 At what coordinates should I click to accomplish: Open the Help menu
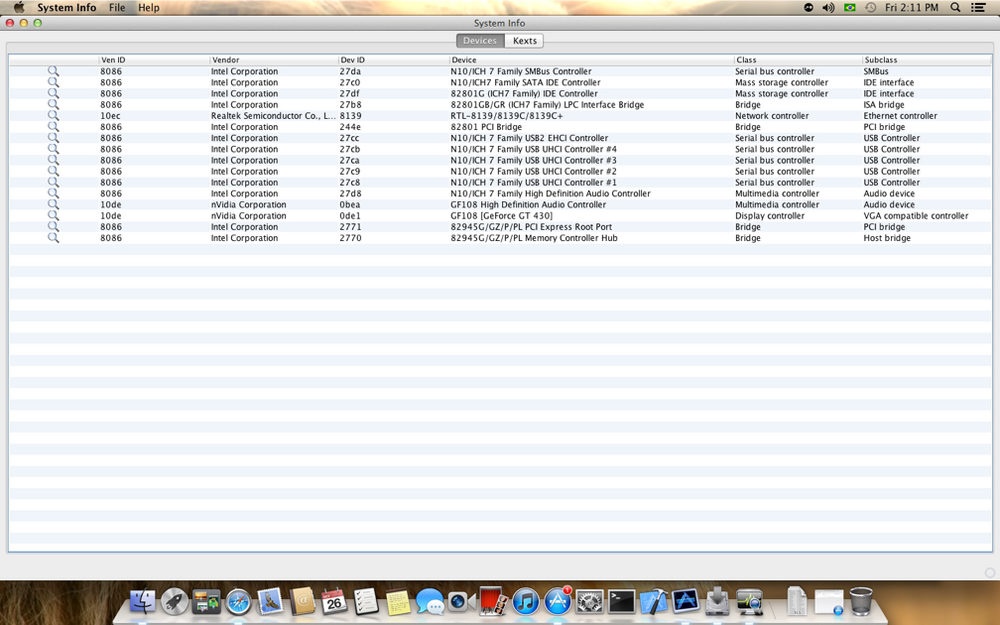[x=149, y=7]
